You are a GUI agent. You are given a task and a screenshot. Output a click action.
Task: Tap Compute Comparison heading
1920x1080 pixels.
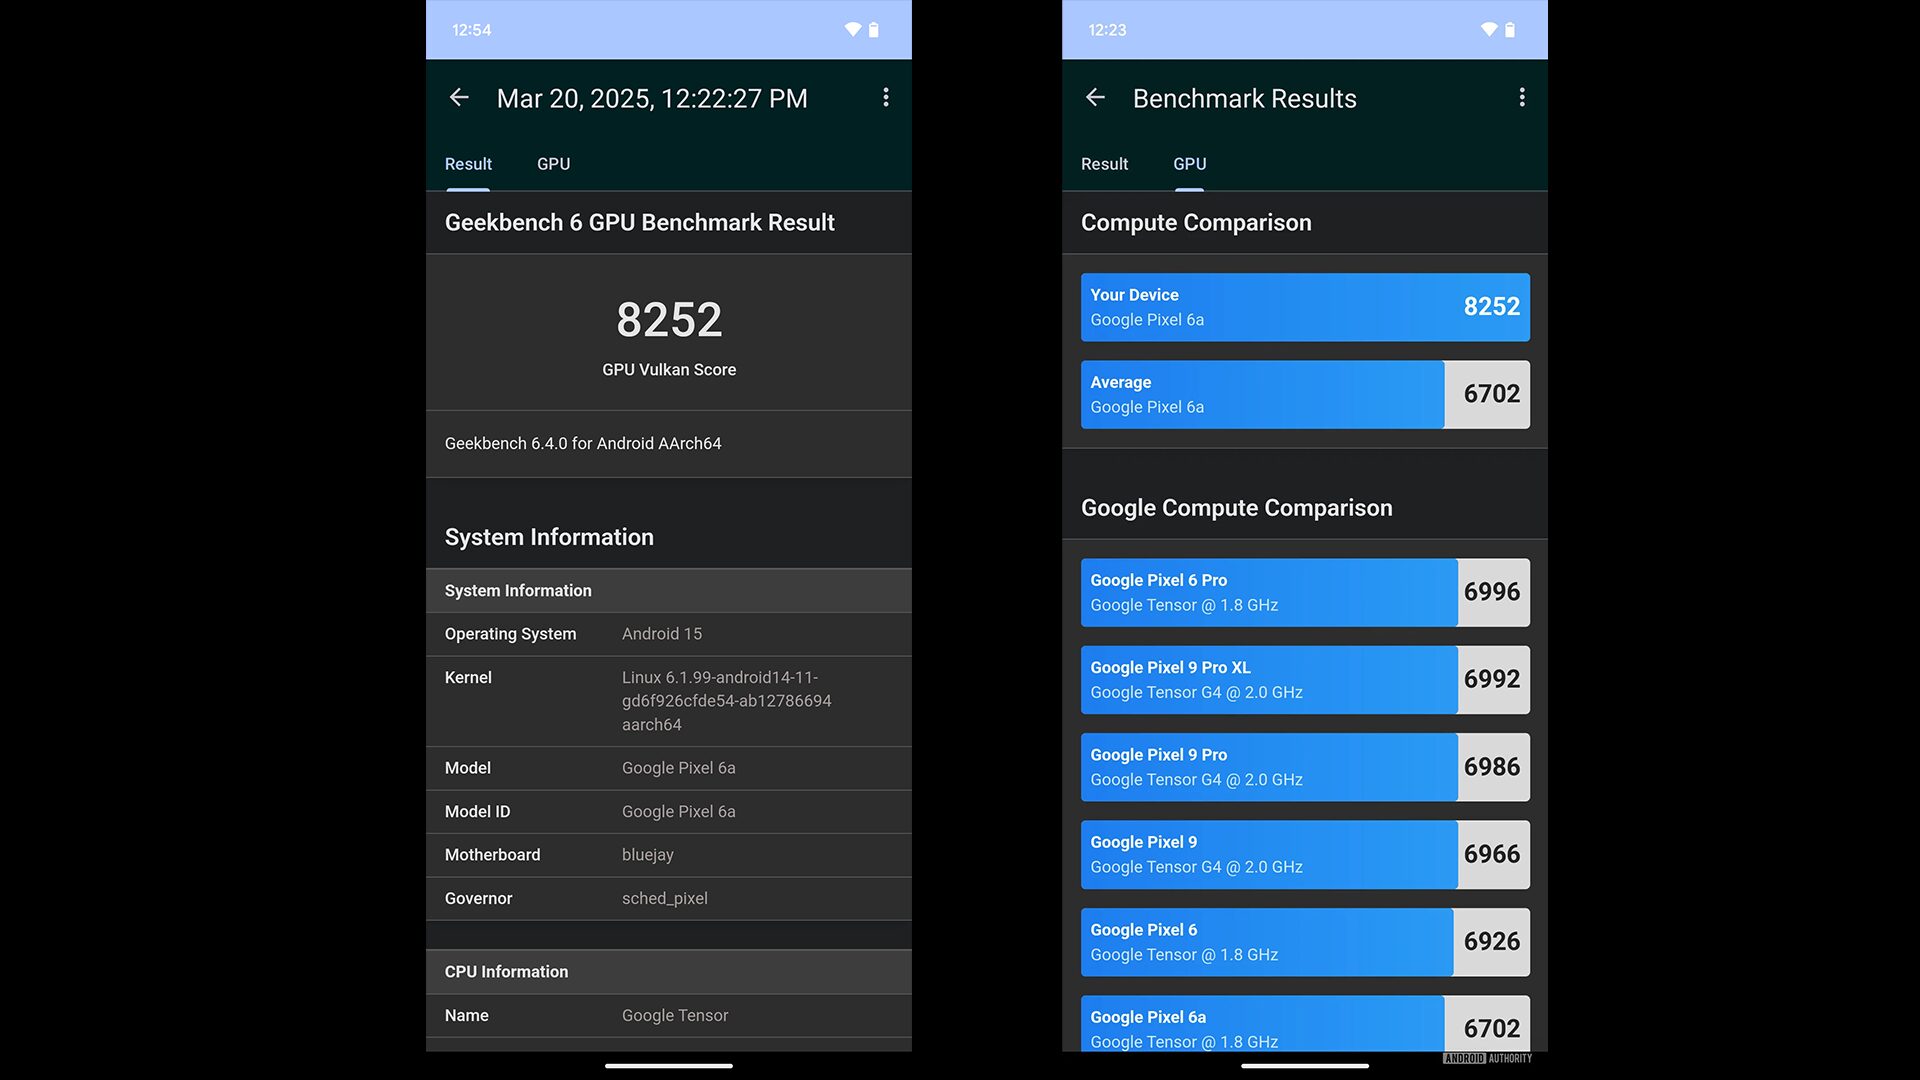pos(1196,222)
